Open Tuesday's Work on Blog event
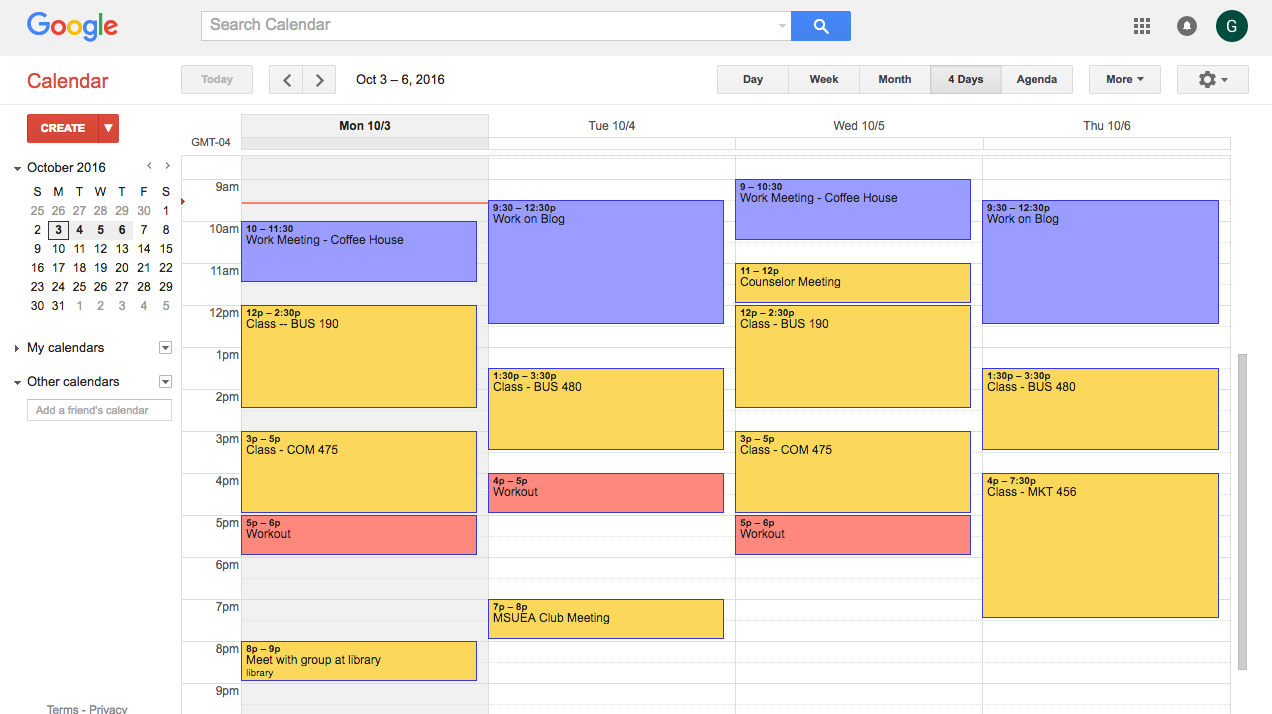Screen dimensions: 1272x714 click(606, 262)
